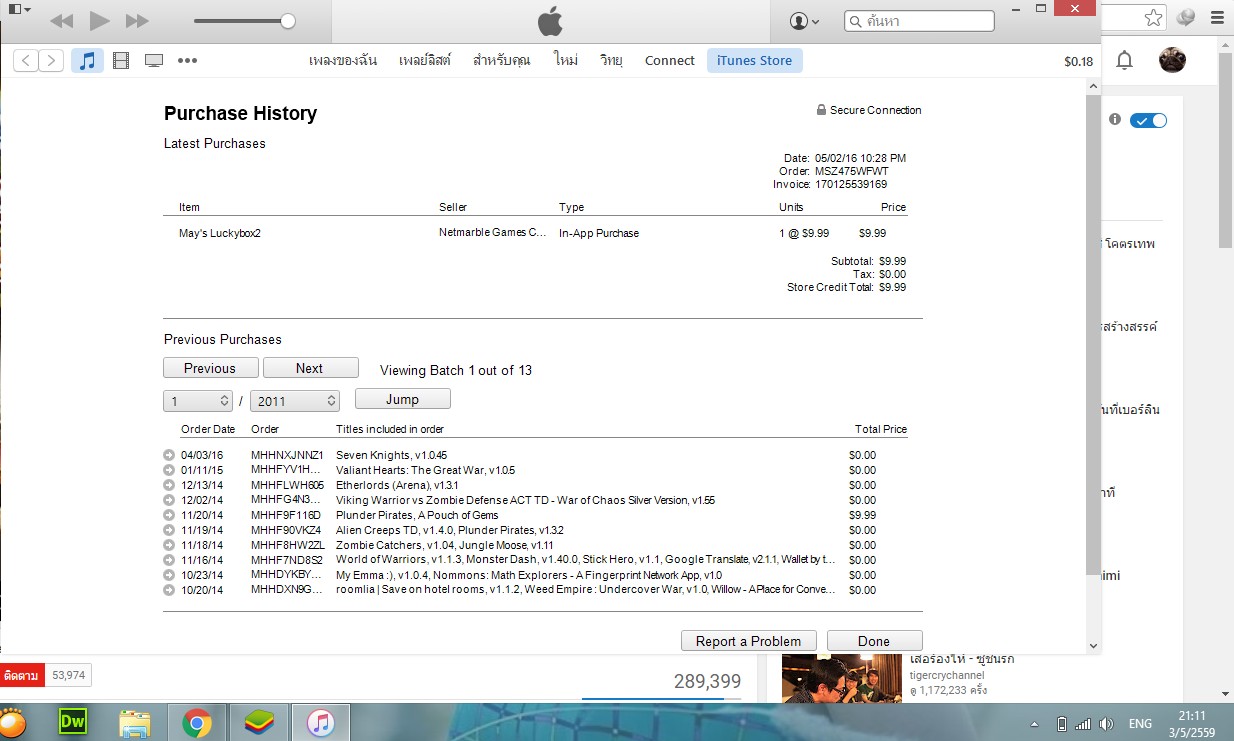Viewport: 1234px width, 741px height.
Task: Switch to the เพลงของฉัน tab
Action: (x=343, y=60)
